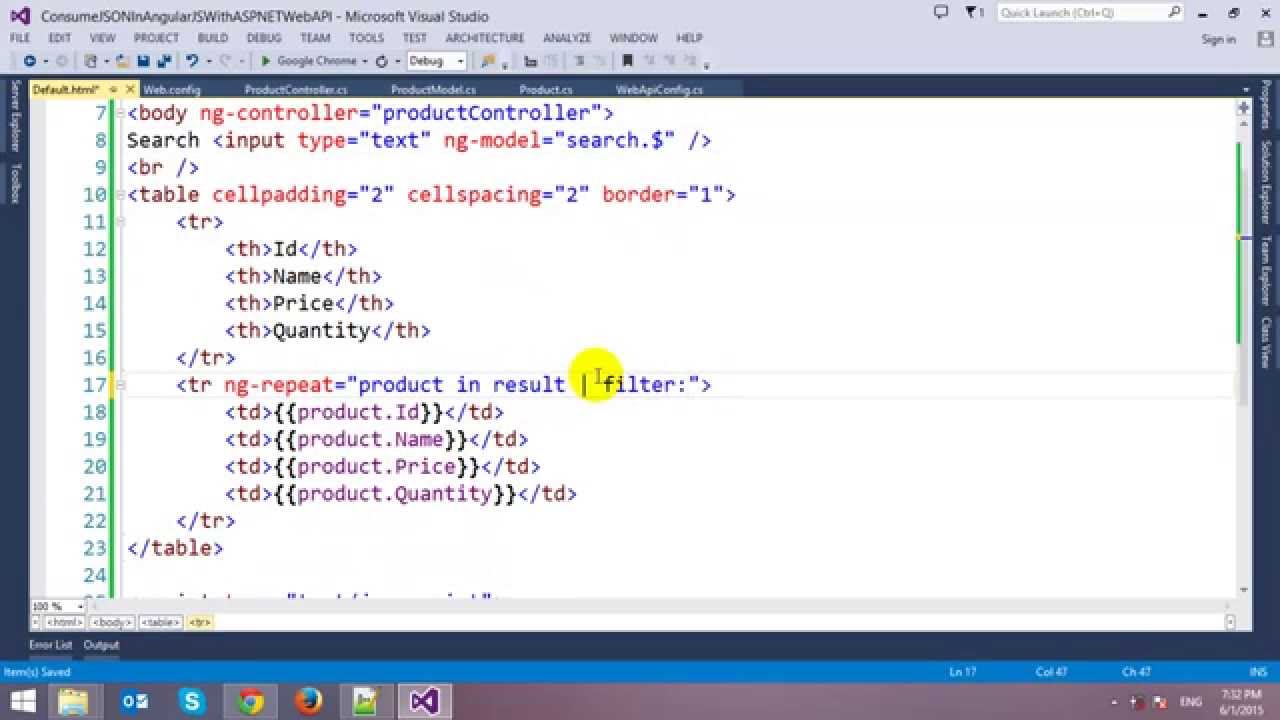Switch to the ProductController.cs tab
Viewport: 1280px width, 720px height.
296,90
